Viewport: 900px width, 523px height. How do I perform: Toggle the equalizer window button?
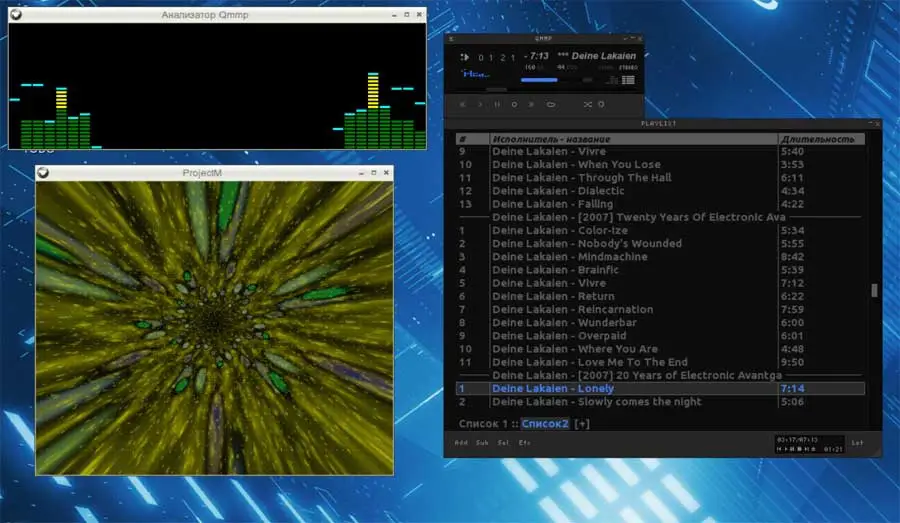click(x=612, y=80)
